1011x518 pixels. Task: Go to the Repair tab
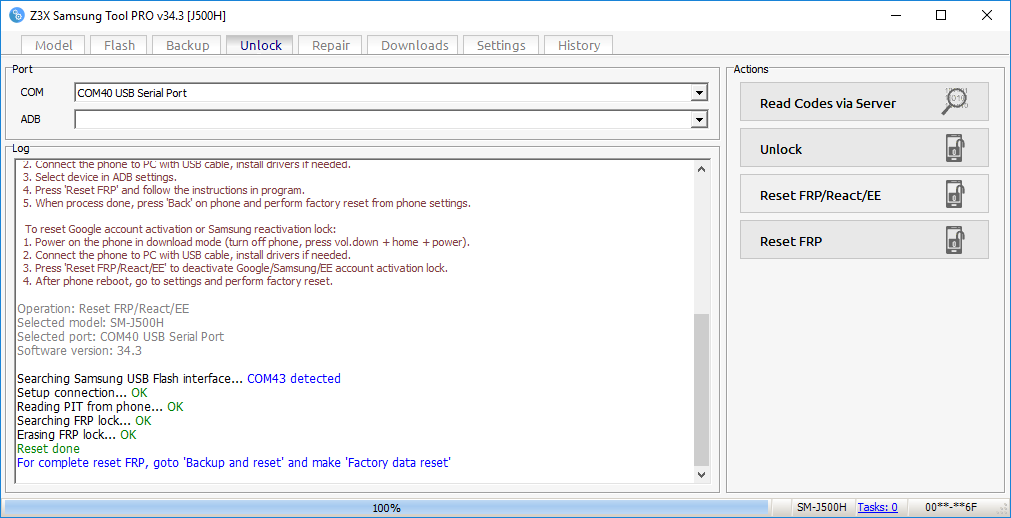coord(331,45)
